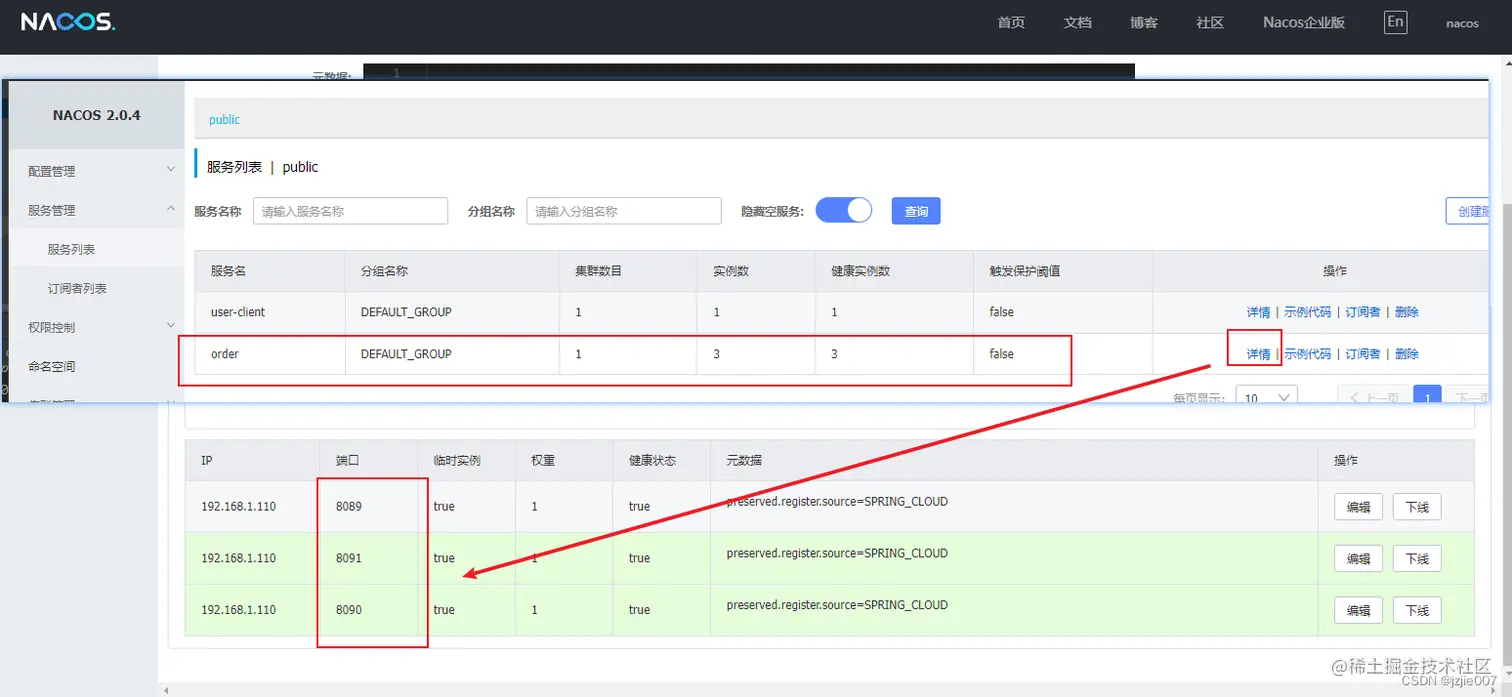
Task: Click 下线 for instance port 8091
Action: pos(1417,558)
